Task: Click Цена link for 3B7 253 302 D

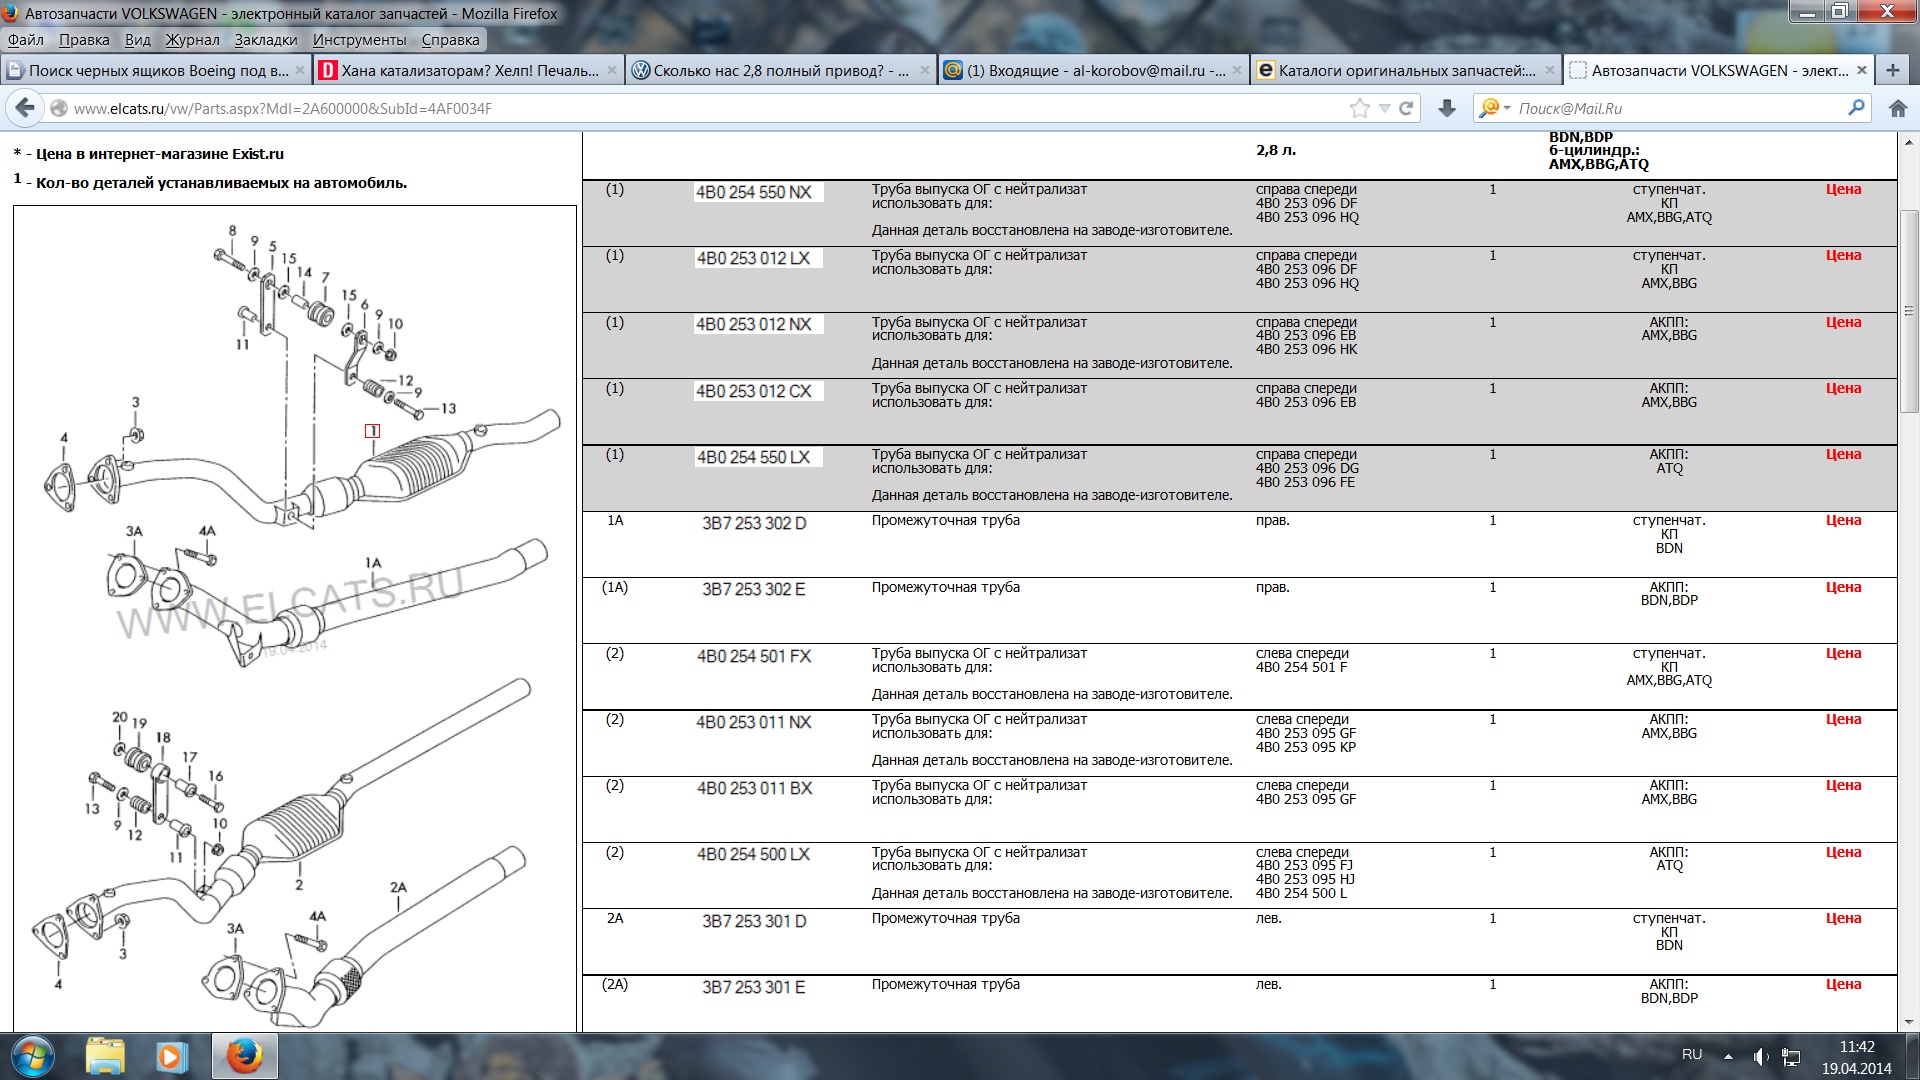Action: (x=1843, y=520)
